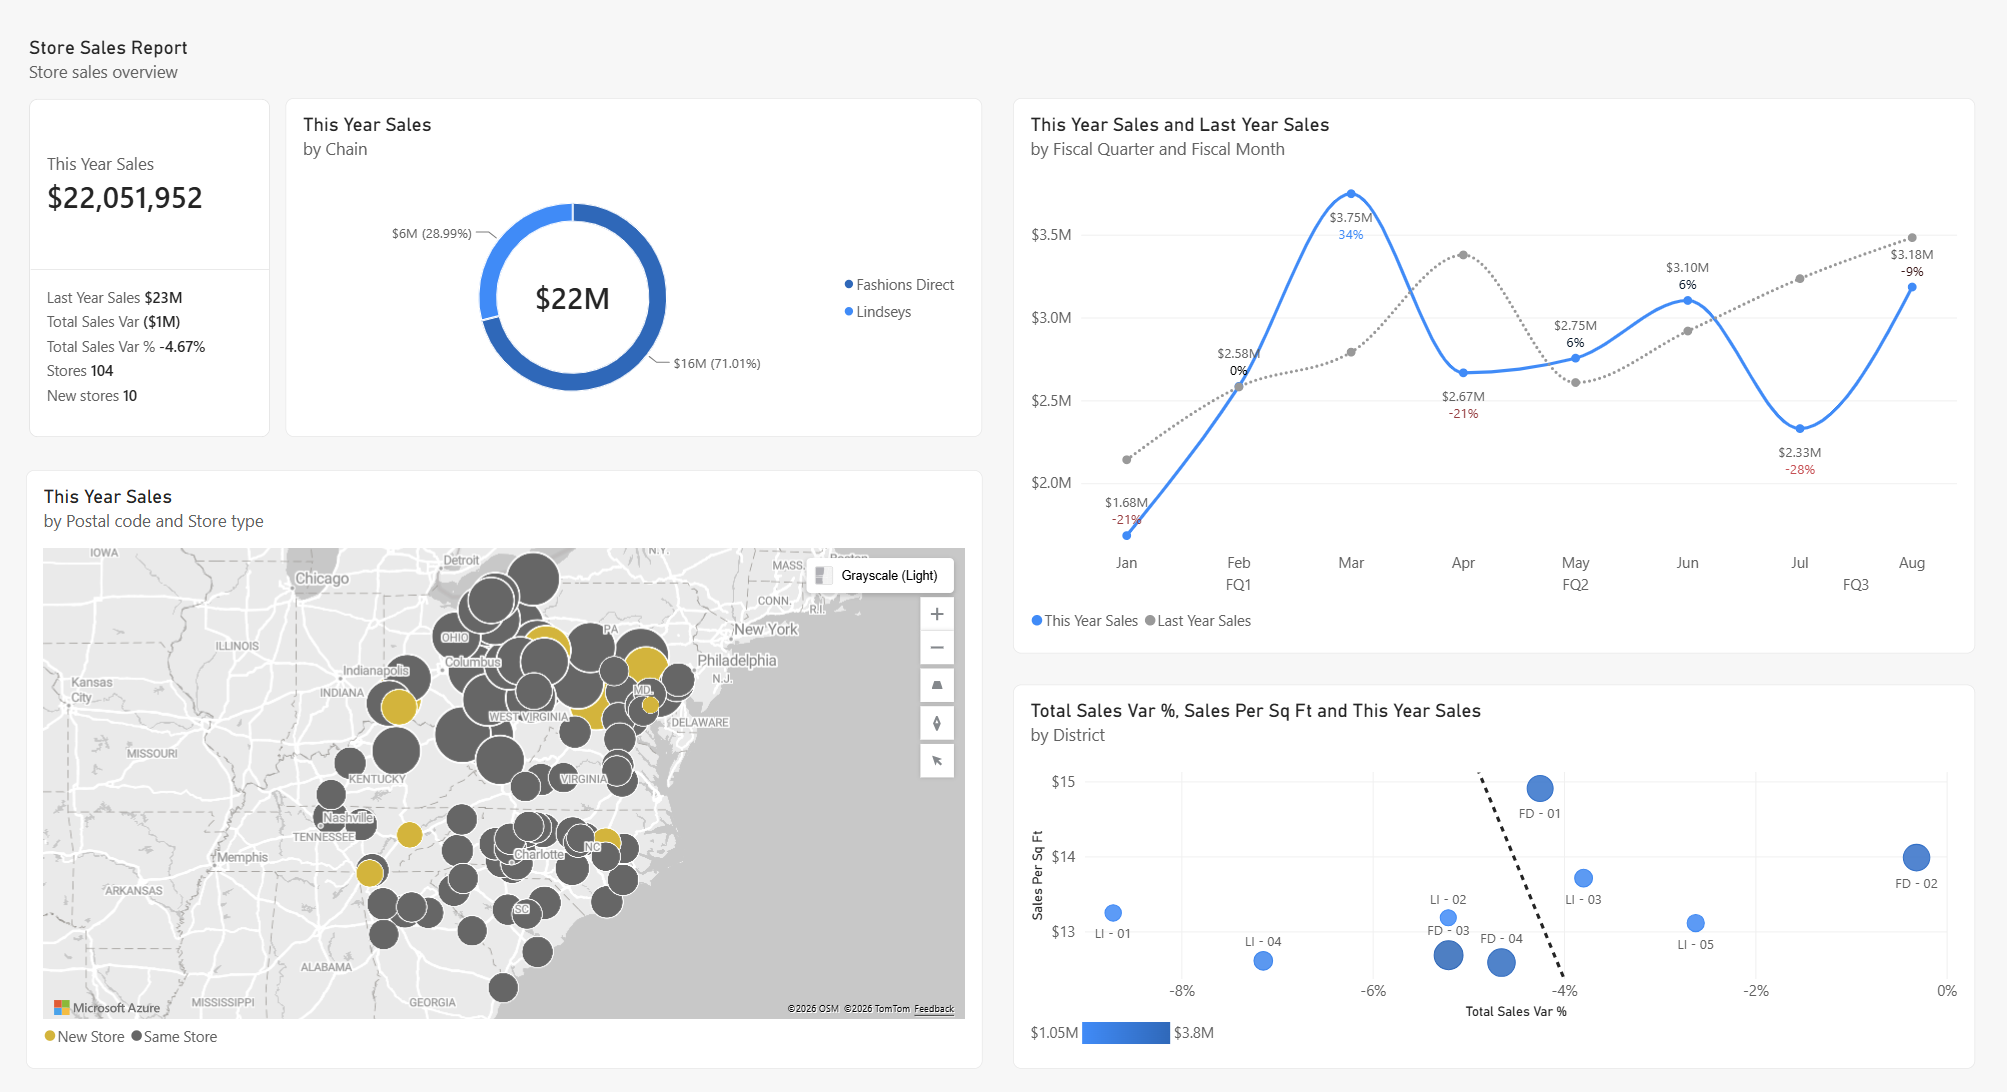Click the 'Stores 104' line
This screenshot has width=2007, height=1092.
point(80,371)
